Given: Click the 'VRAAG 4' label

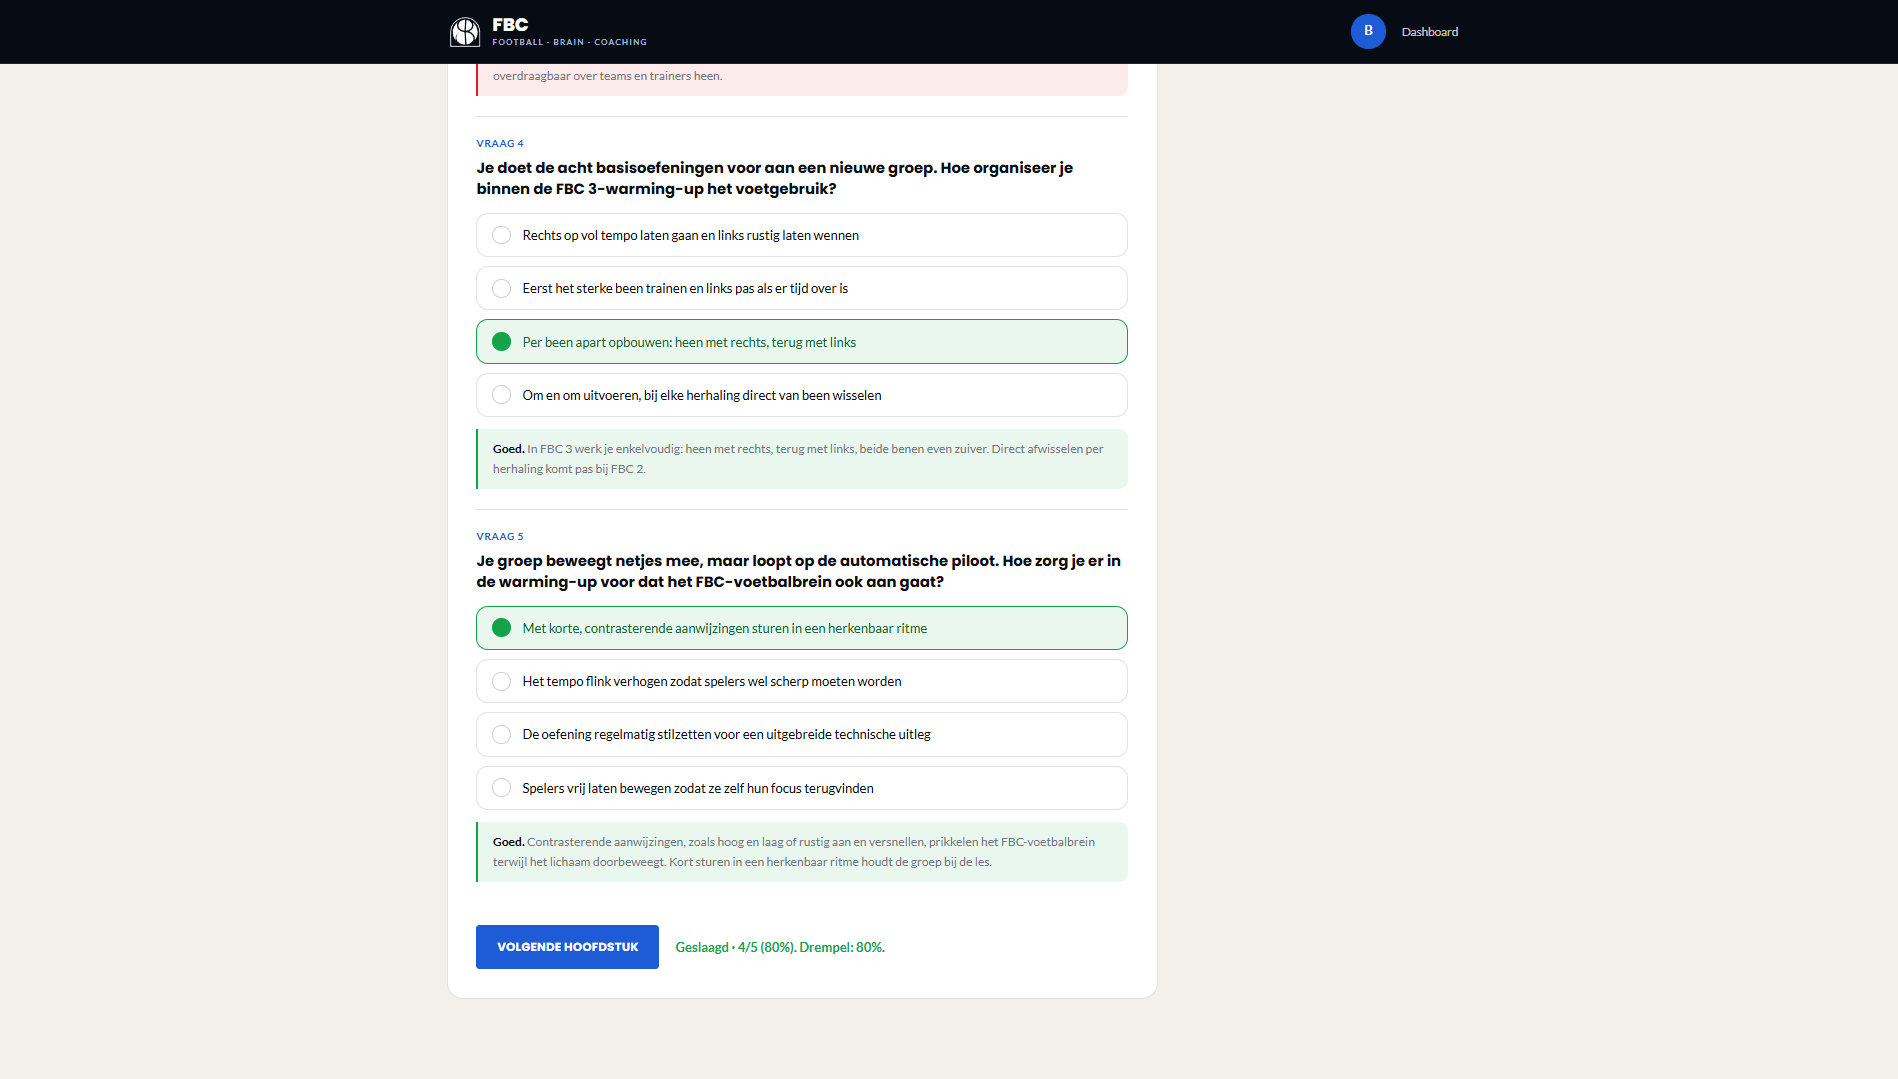Looking at the screenshot, I should [x=500, y=144].
